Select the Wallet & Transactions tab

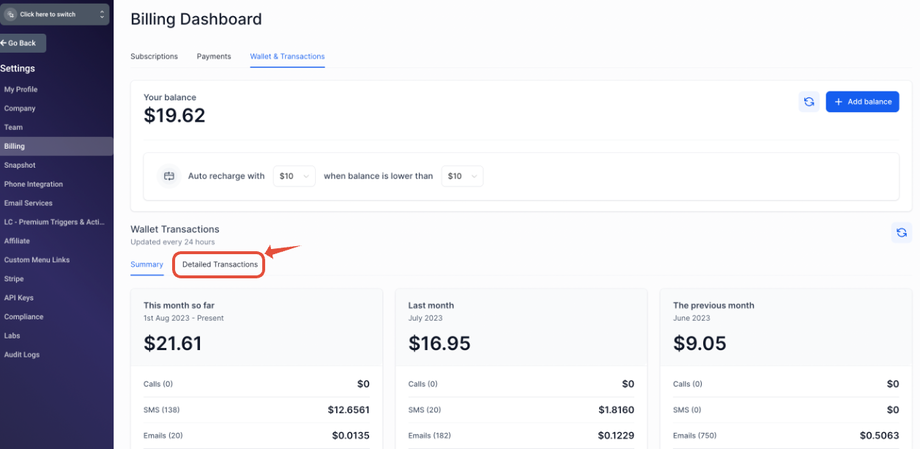click(x=287, y=56)
